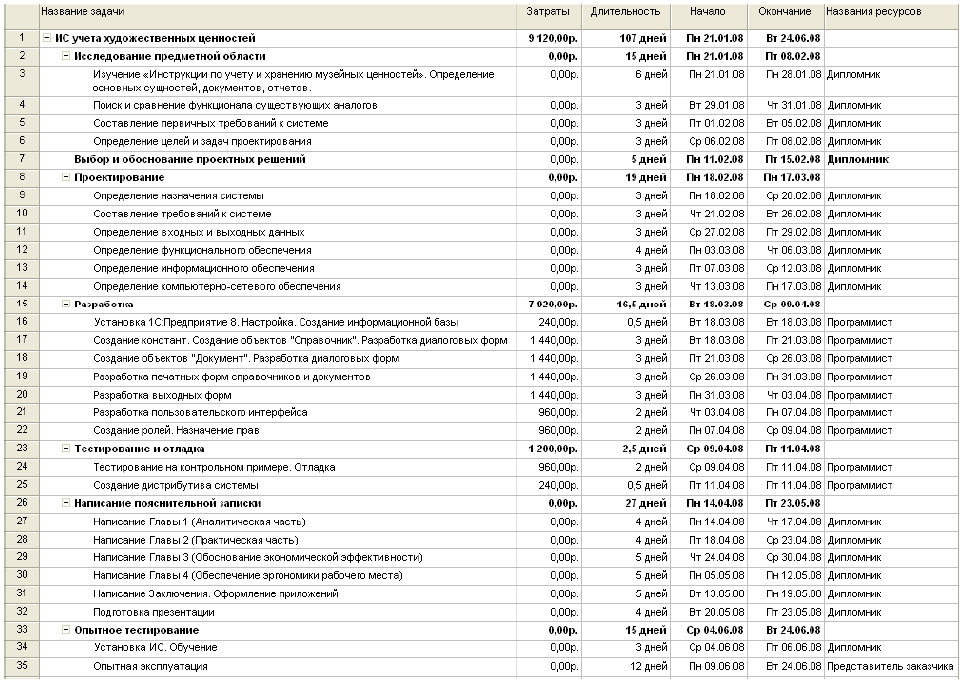Click finish date 'Пн 17.03.08' in the bold Проектирование summary row
This screenshot has width=964, height=683.
click(792, 177)
